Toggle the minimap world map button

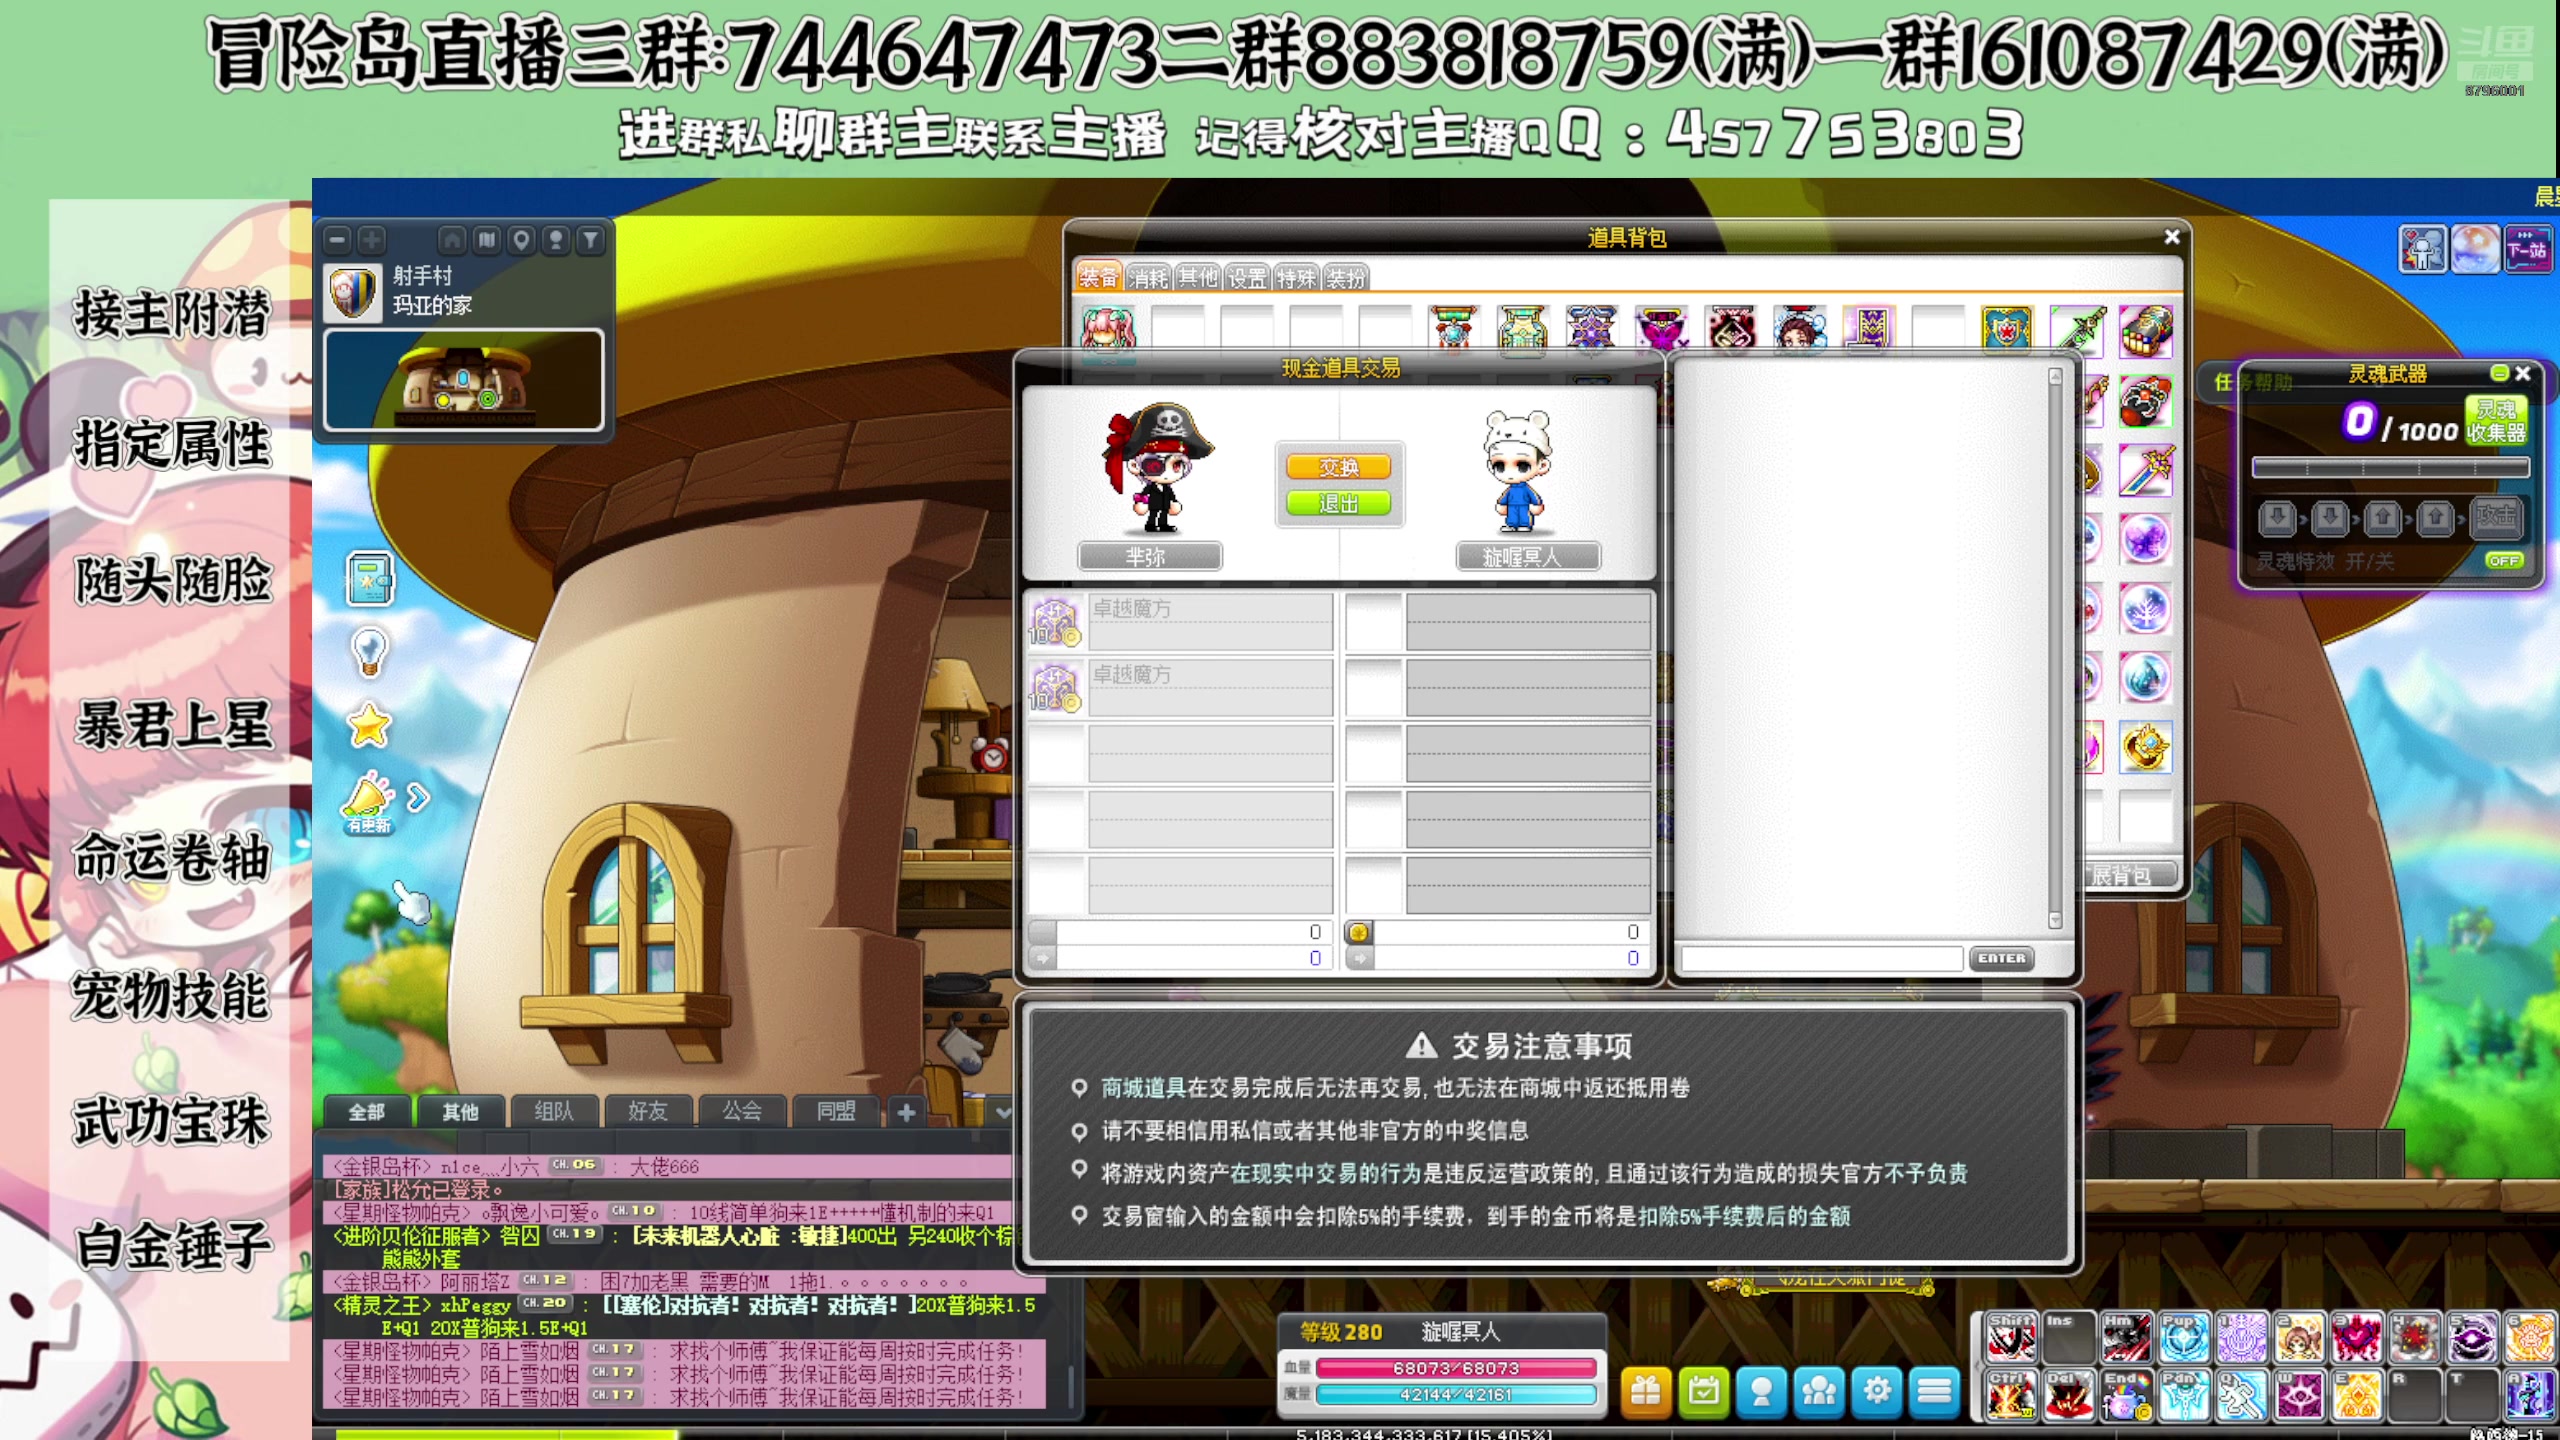487,240
